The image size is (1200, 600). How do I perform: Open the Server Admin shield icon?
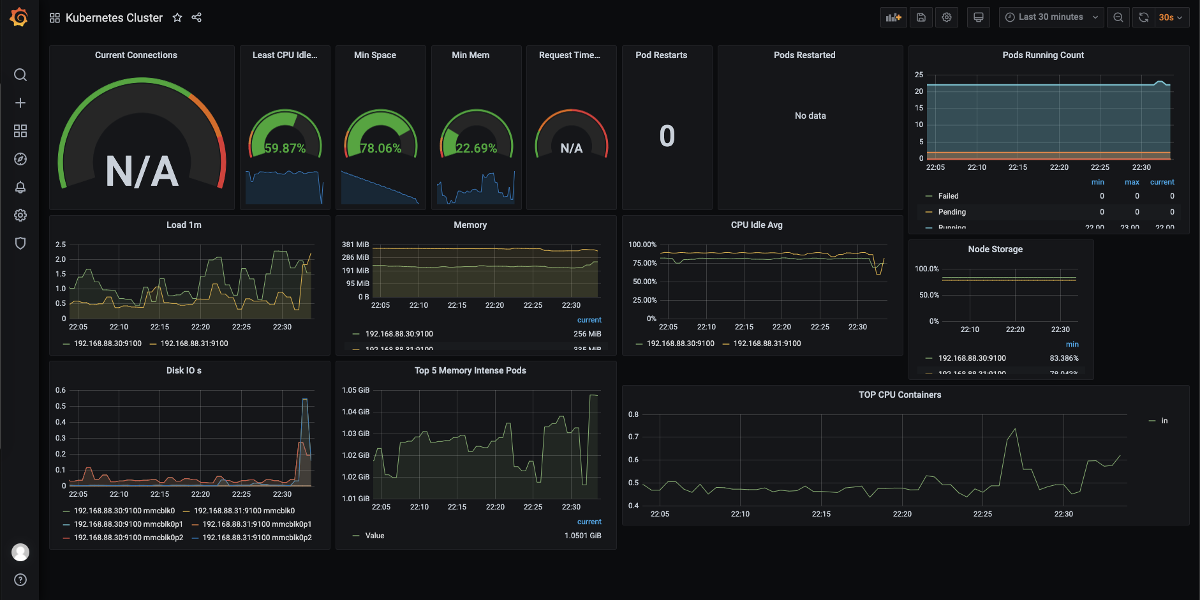coord(20,243)
